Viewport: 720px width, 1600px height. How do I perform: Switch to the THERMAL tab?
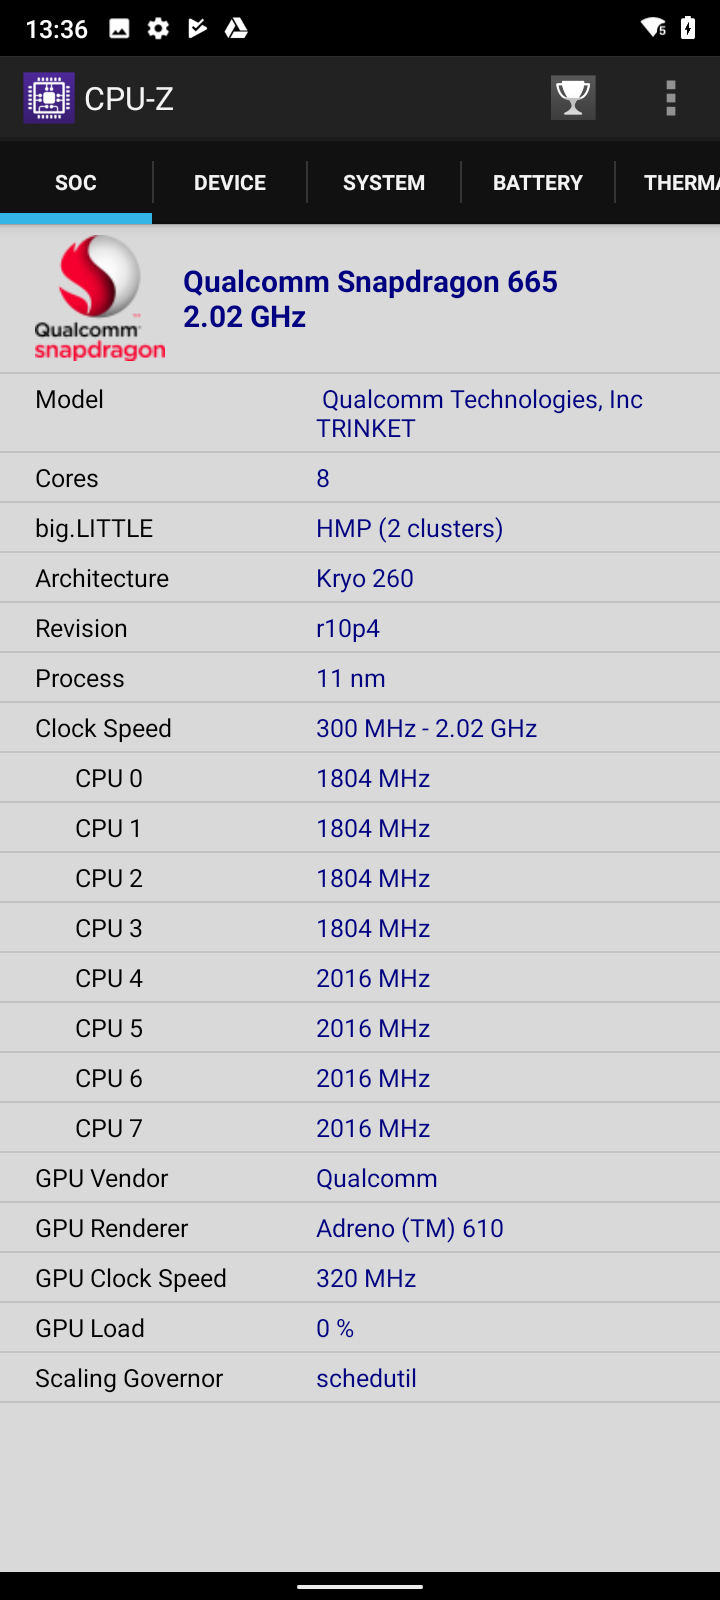[678, 183]
